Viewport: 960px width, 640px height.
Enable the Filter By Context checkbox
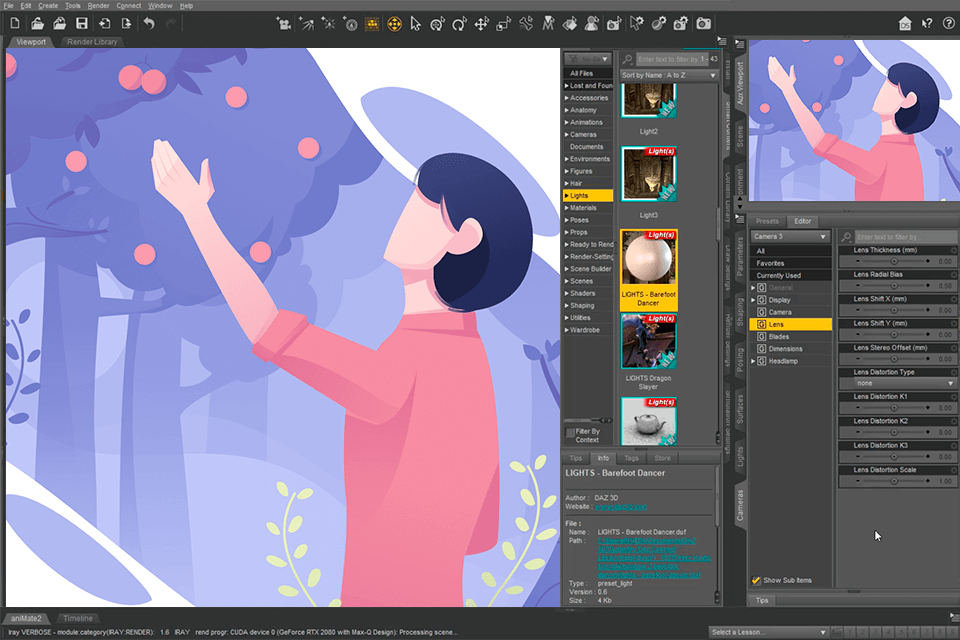tap(570, 434)
